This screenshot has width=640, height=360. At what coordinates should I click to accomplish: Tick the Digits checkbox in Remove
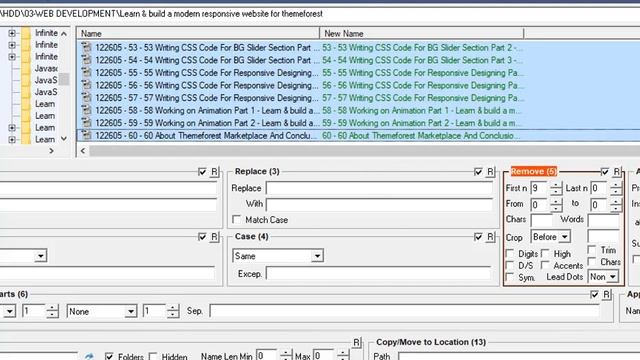click(x=510, y=253)
